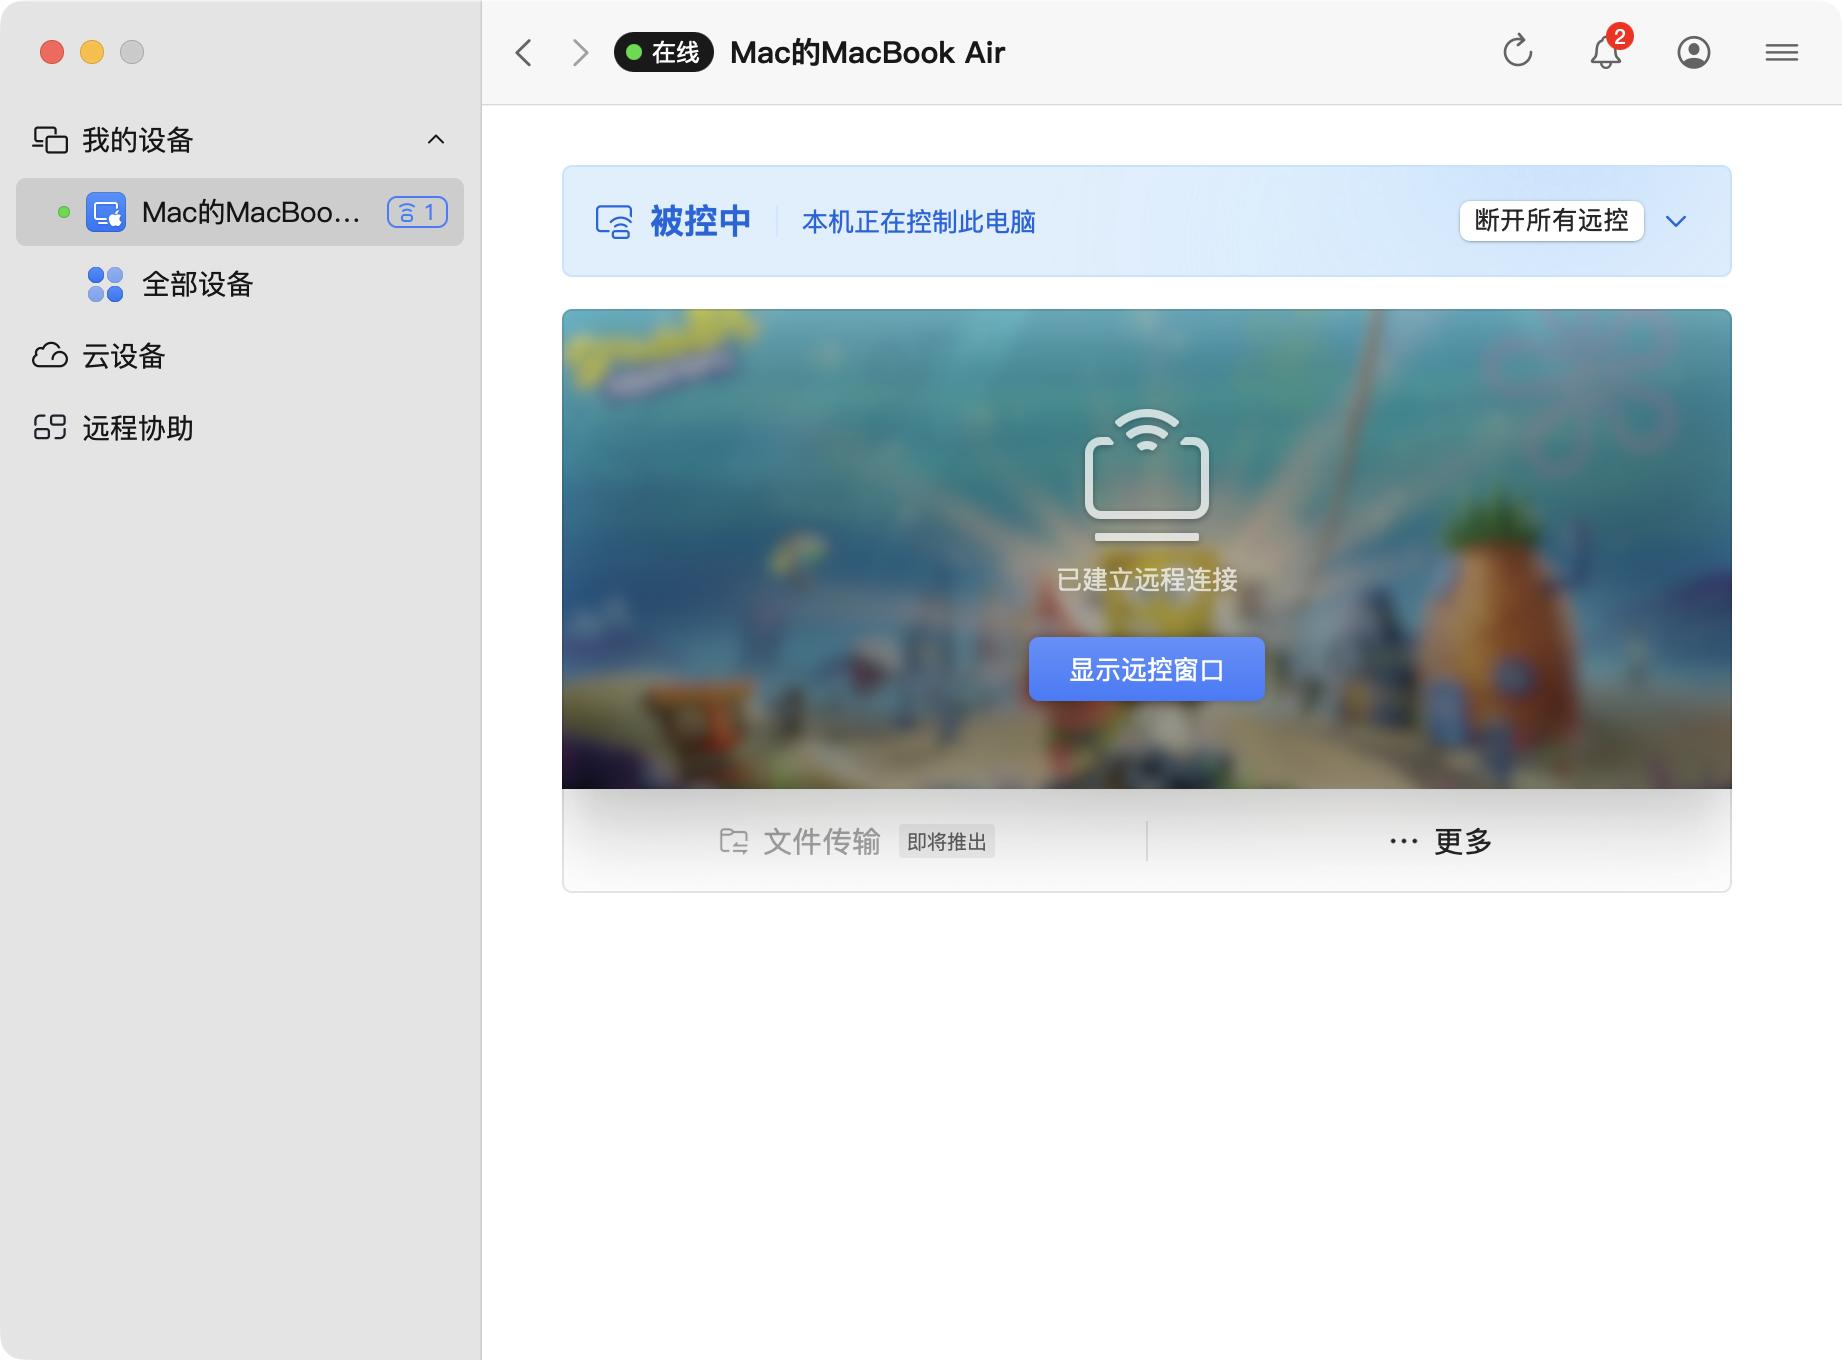Click the 全部设备 four-dot icon
The image size is (1842, 1360).
105,284
